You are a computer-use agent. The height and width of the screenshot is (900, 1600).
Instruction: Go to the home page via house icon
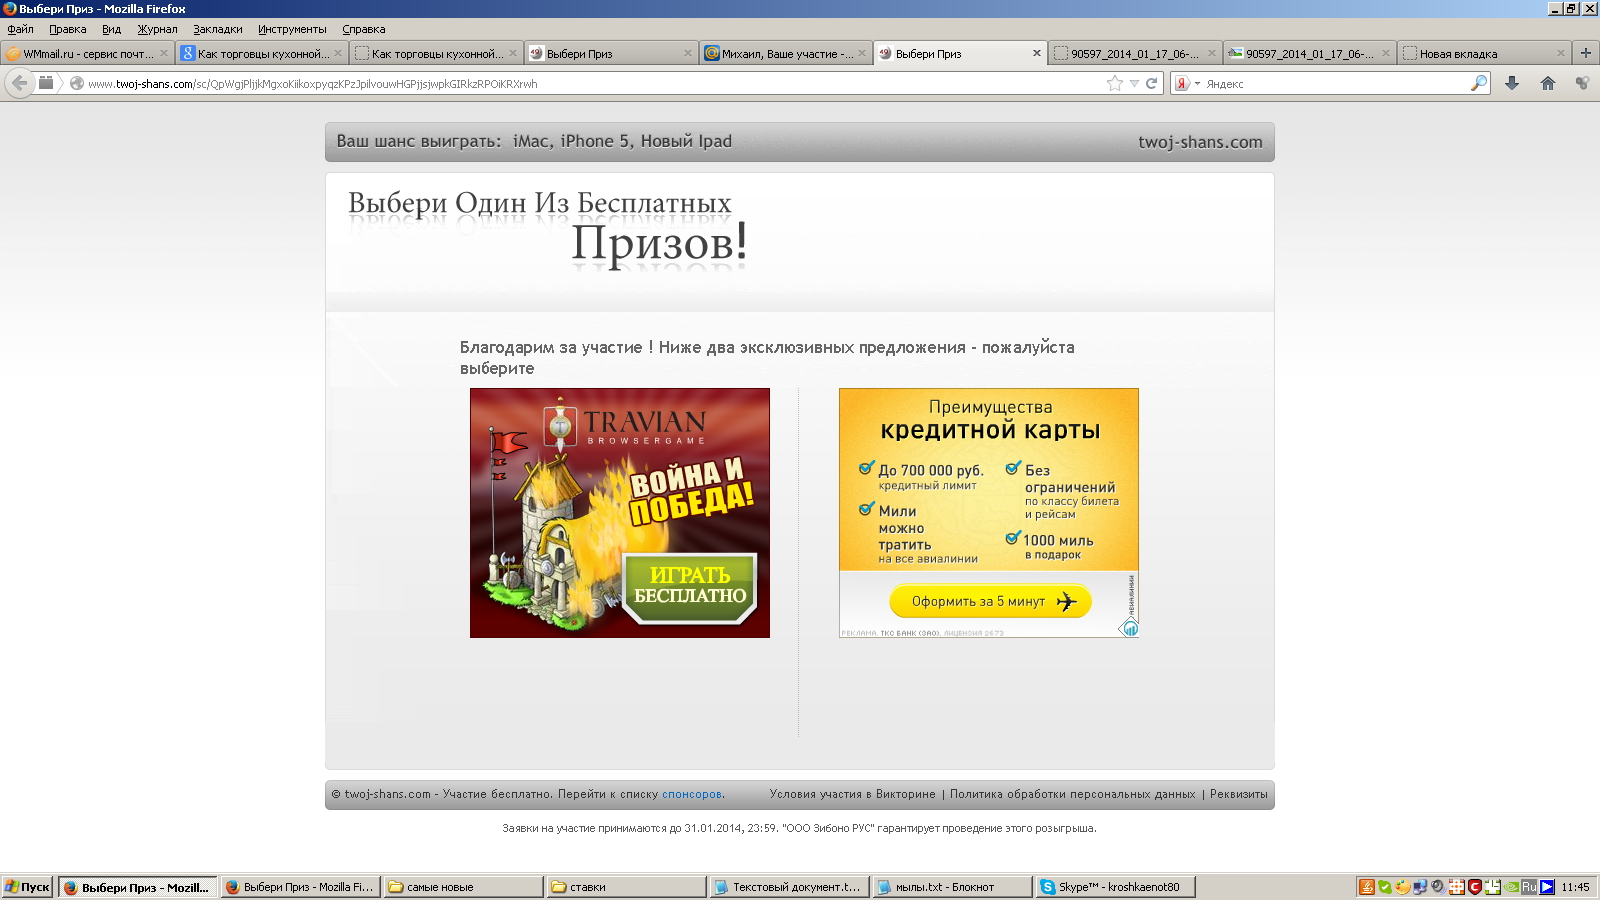(x=1548, y=83)
